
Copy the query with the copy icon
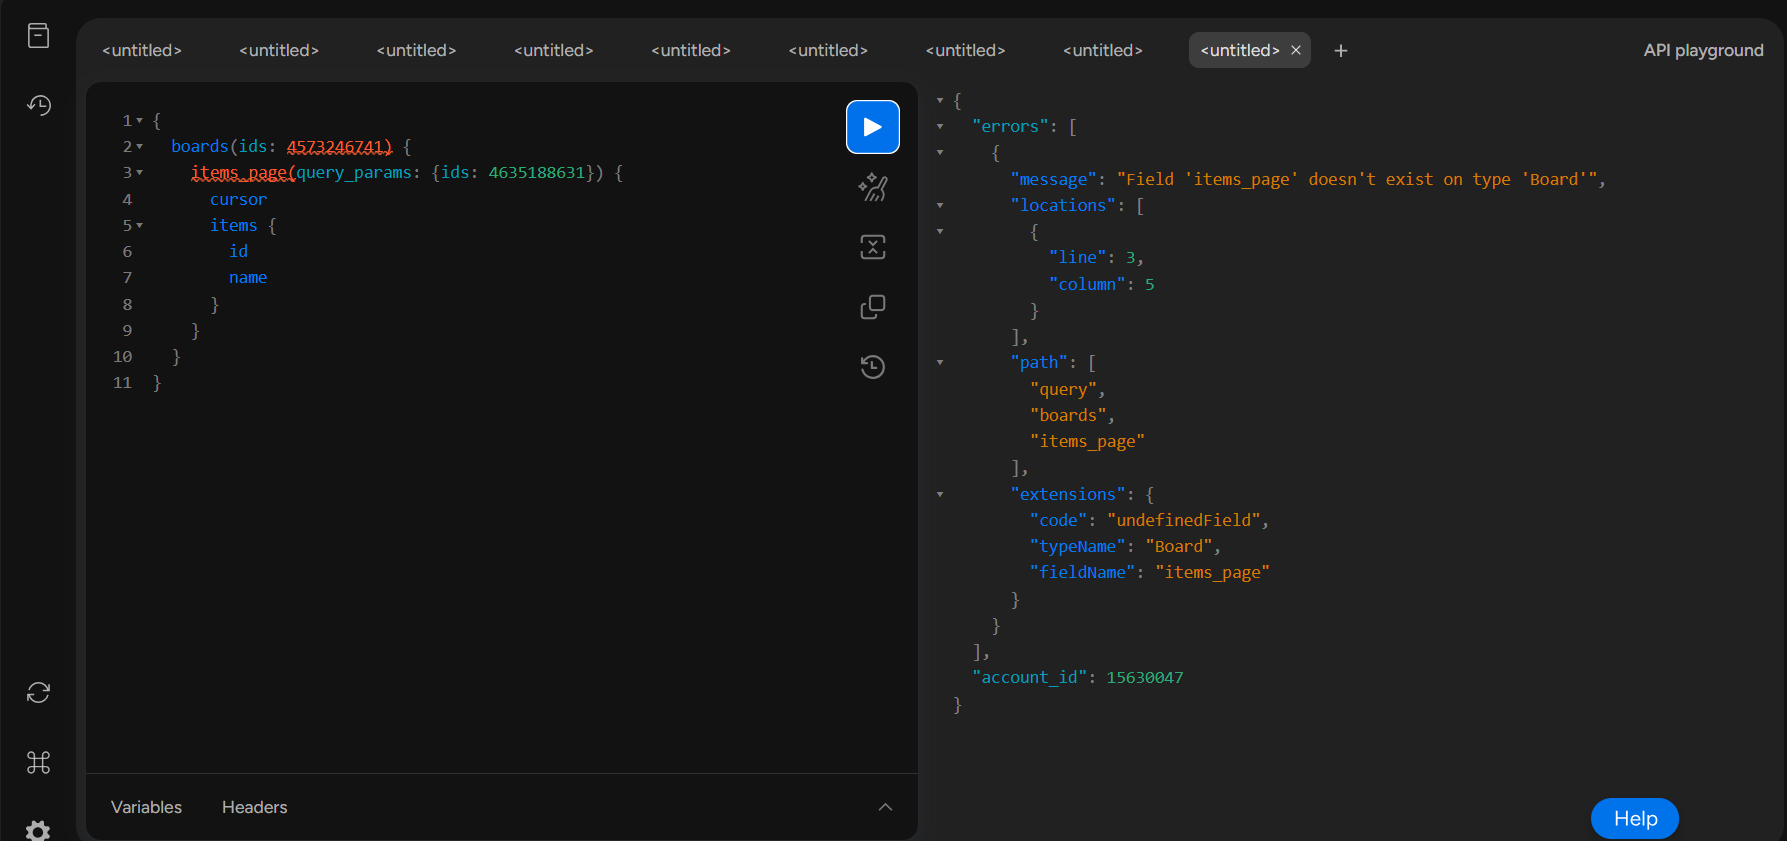click(x=873, y=307)
